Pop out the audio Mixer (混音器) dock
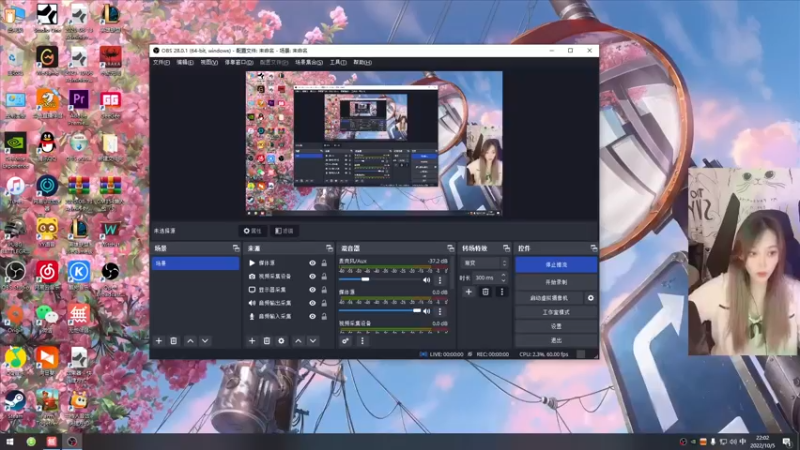This screenshot has width=800, height=450. [451, 248]
